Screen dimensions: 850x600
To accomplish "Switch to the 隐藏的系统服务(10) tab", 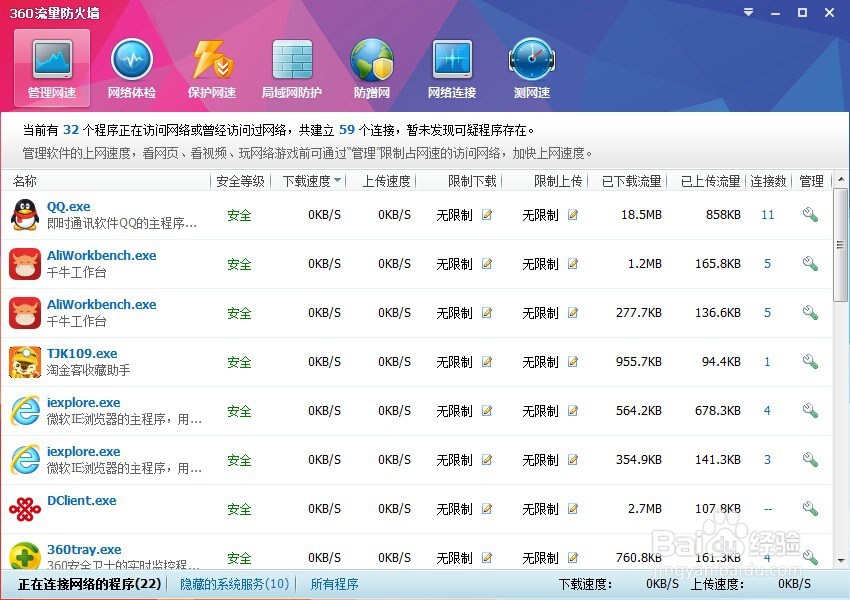I will [x=233, y=583].
